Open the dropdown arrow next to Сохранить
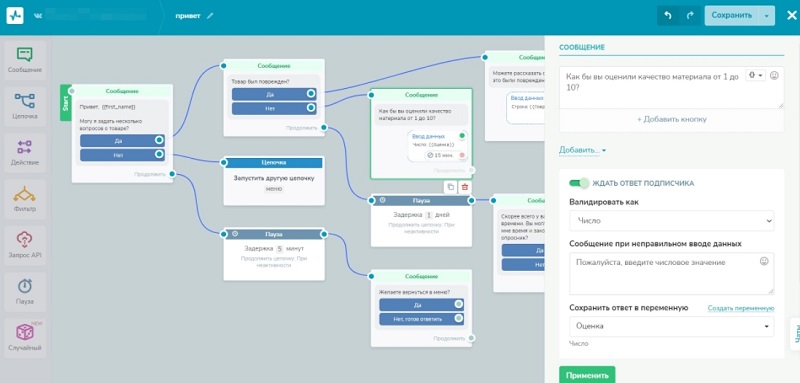 pyautogui.click(x=766, y=15)
